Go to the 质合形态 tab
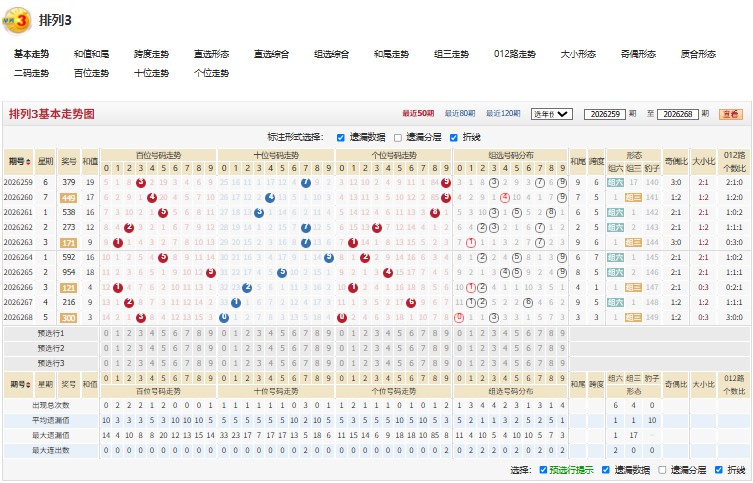This screenshot has height=483, width=753. 698,54
